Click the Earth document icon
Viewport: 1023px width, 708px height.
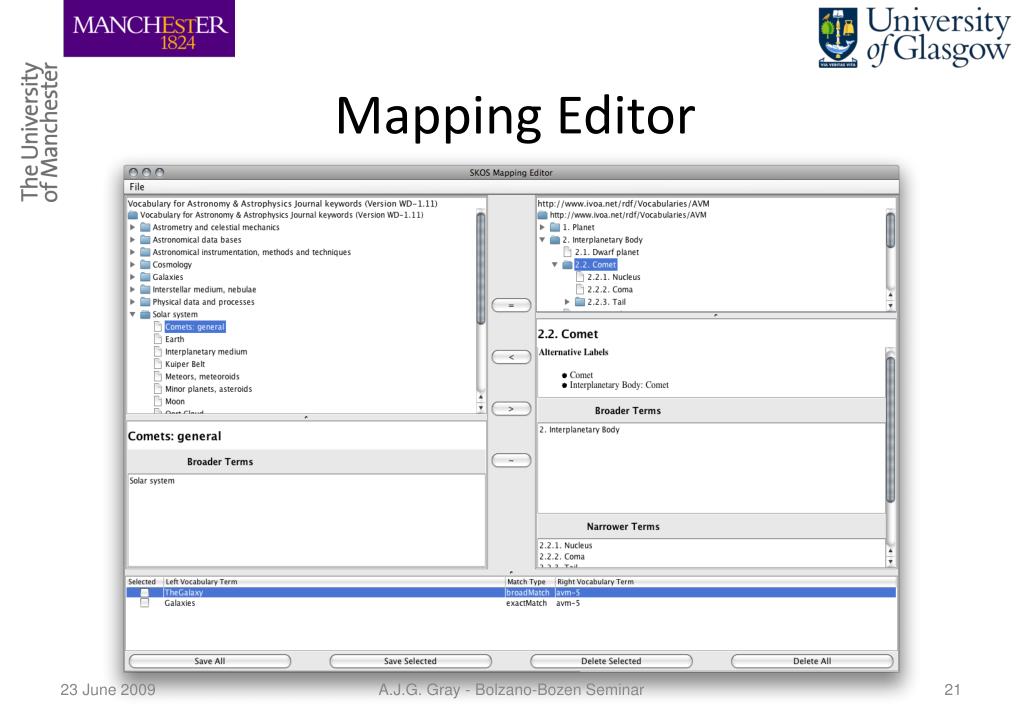158,339
